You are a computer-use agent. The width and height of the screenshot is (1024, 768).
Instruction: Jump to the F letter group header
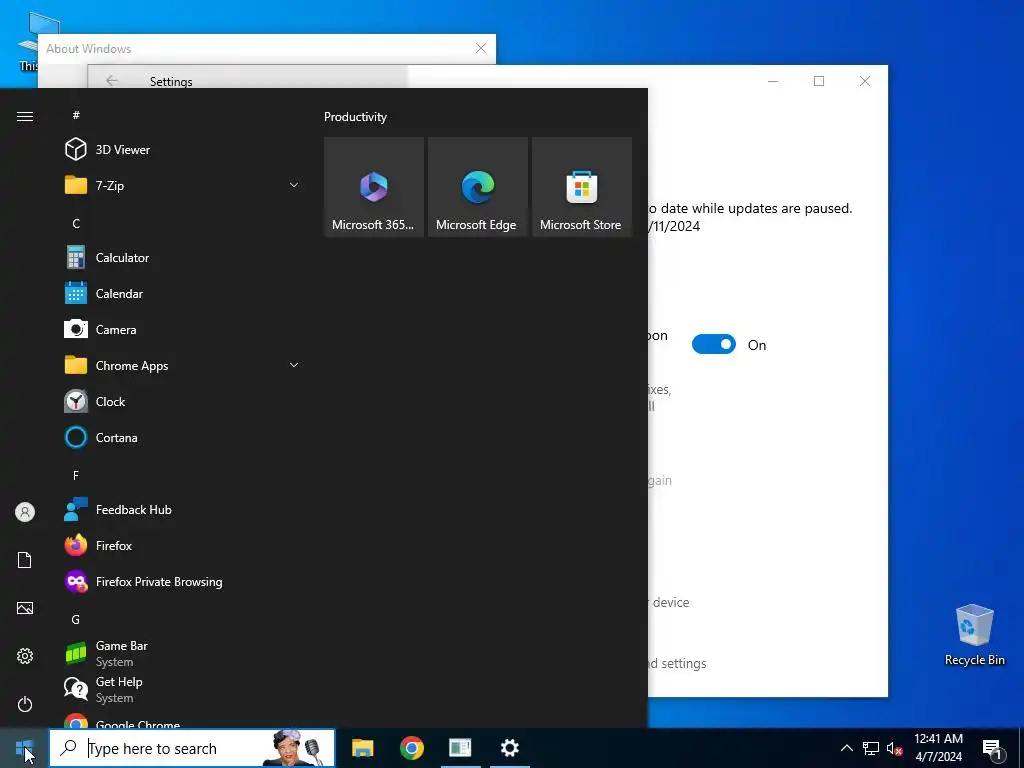[76, 475]
